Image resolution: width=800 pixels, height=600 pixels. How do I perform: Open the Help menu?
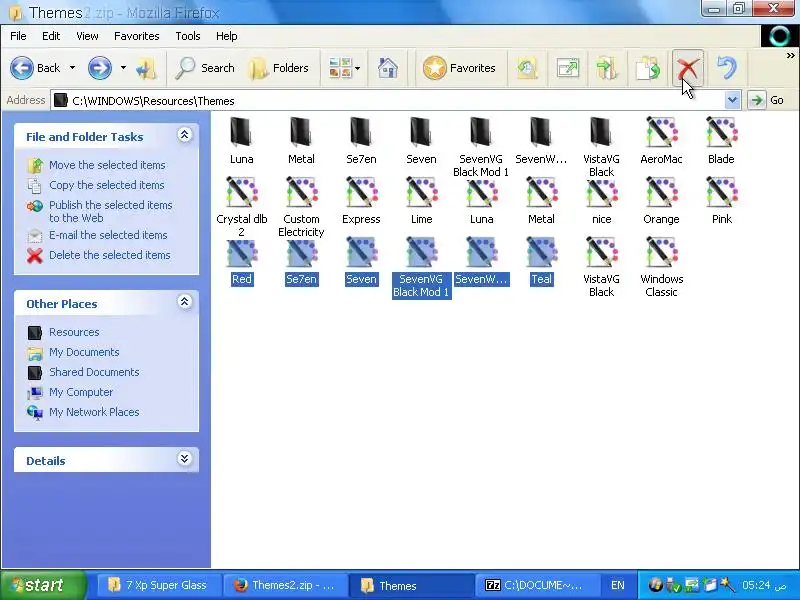point(227,36)
